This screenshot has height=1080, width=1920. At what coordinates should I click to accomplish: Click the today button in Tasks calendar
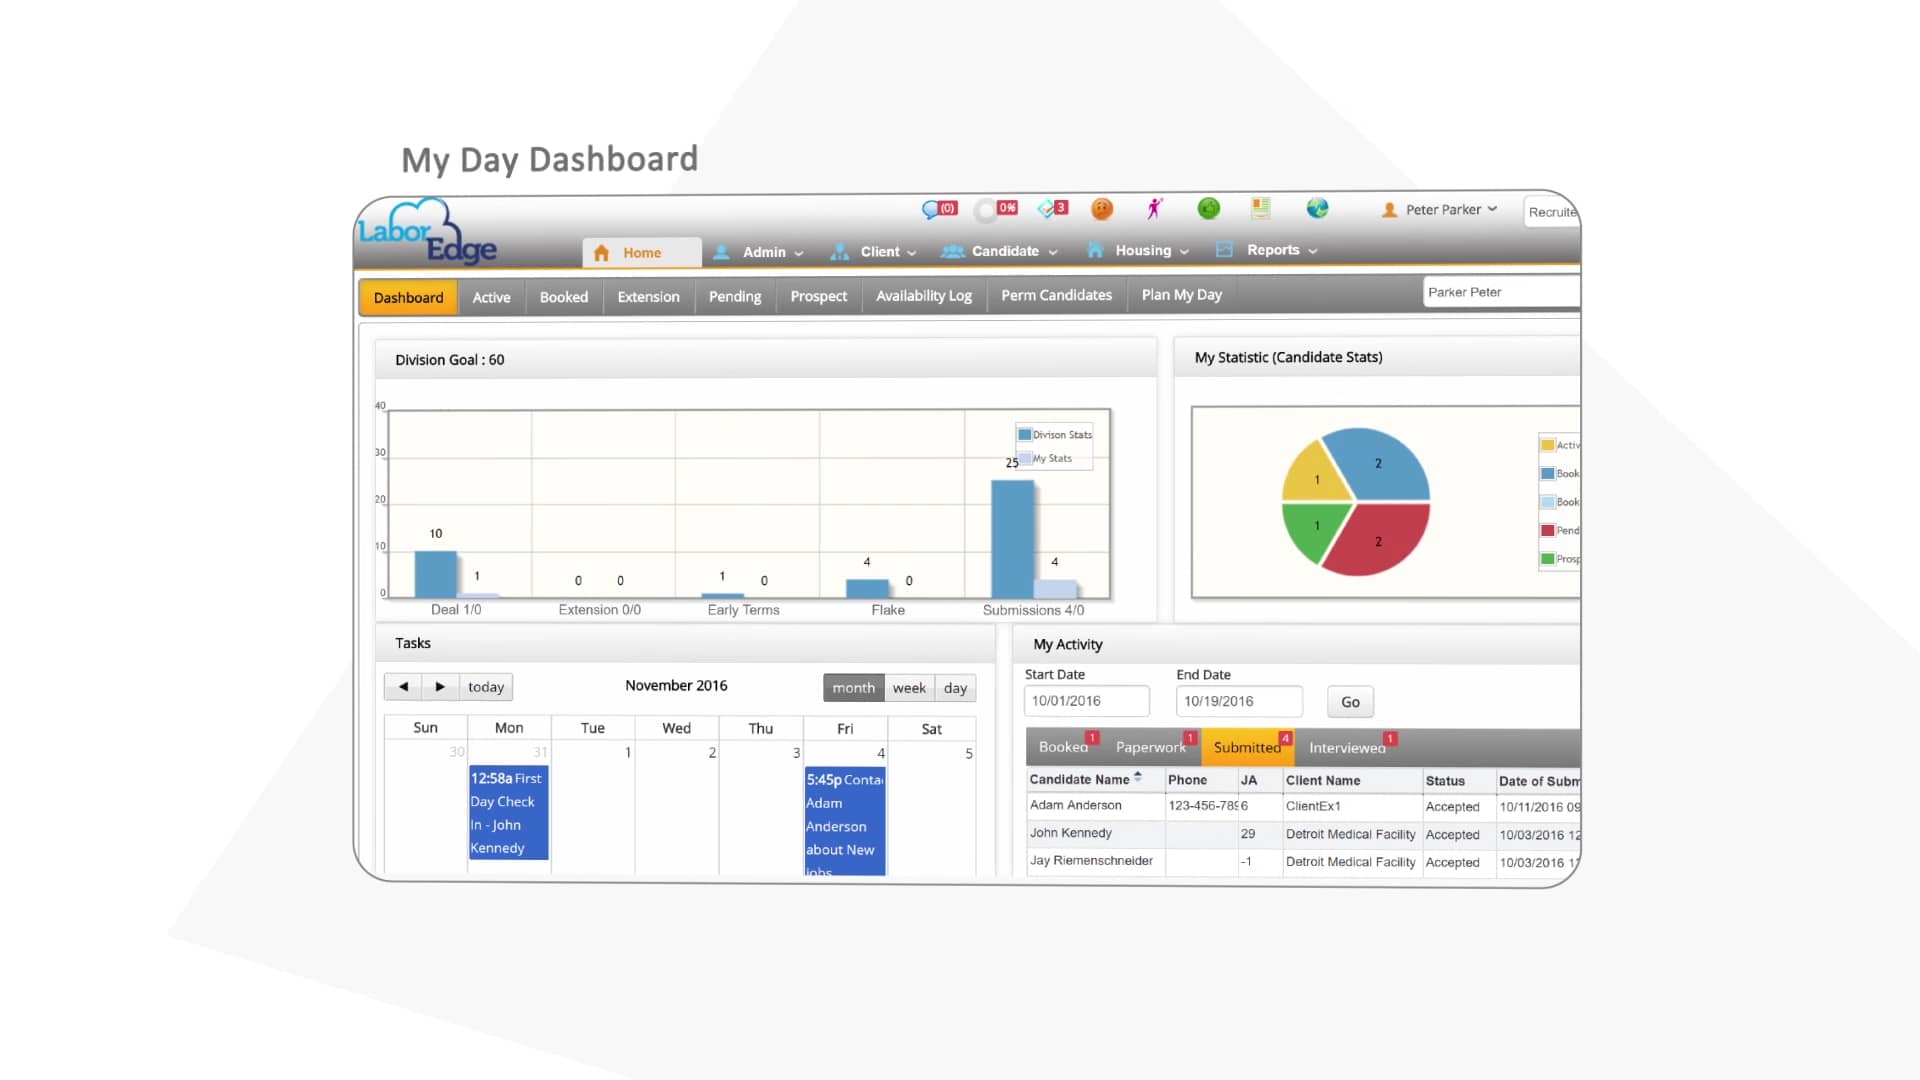coord(486,687)
